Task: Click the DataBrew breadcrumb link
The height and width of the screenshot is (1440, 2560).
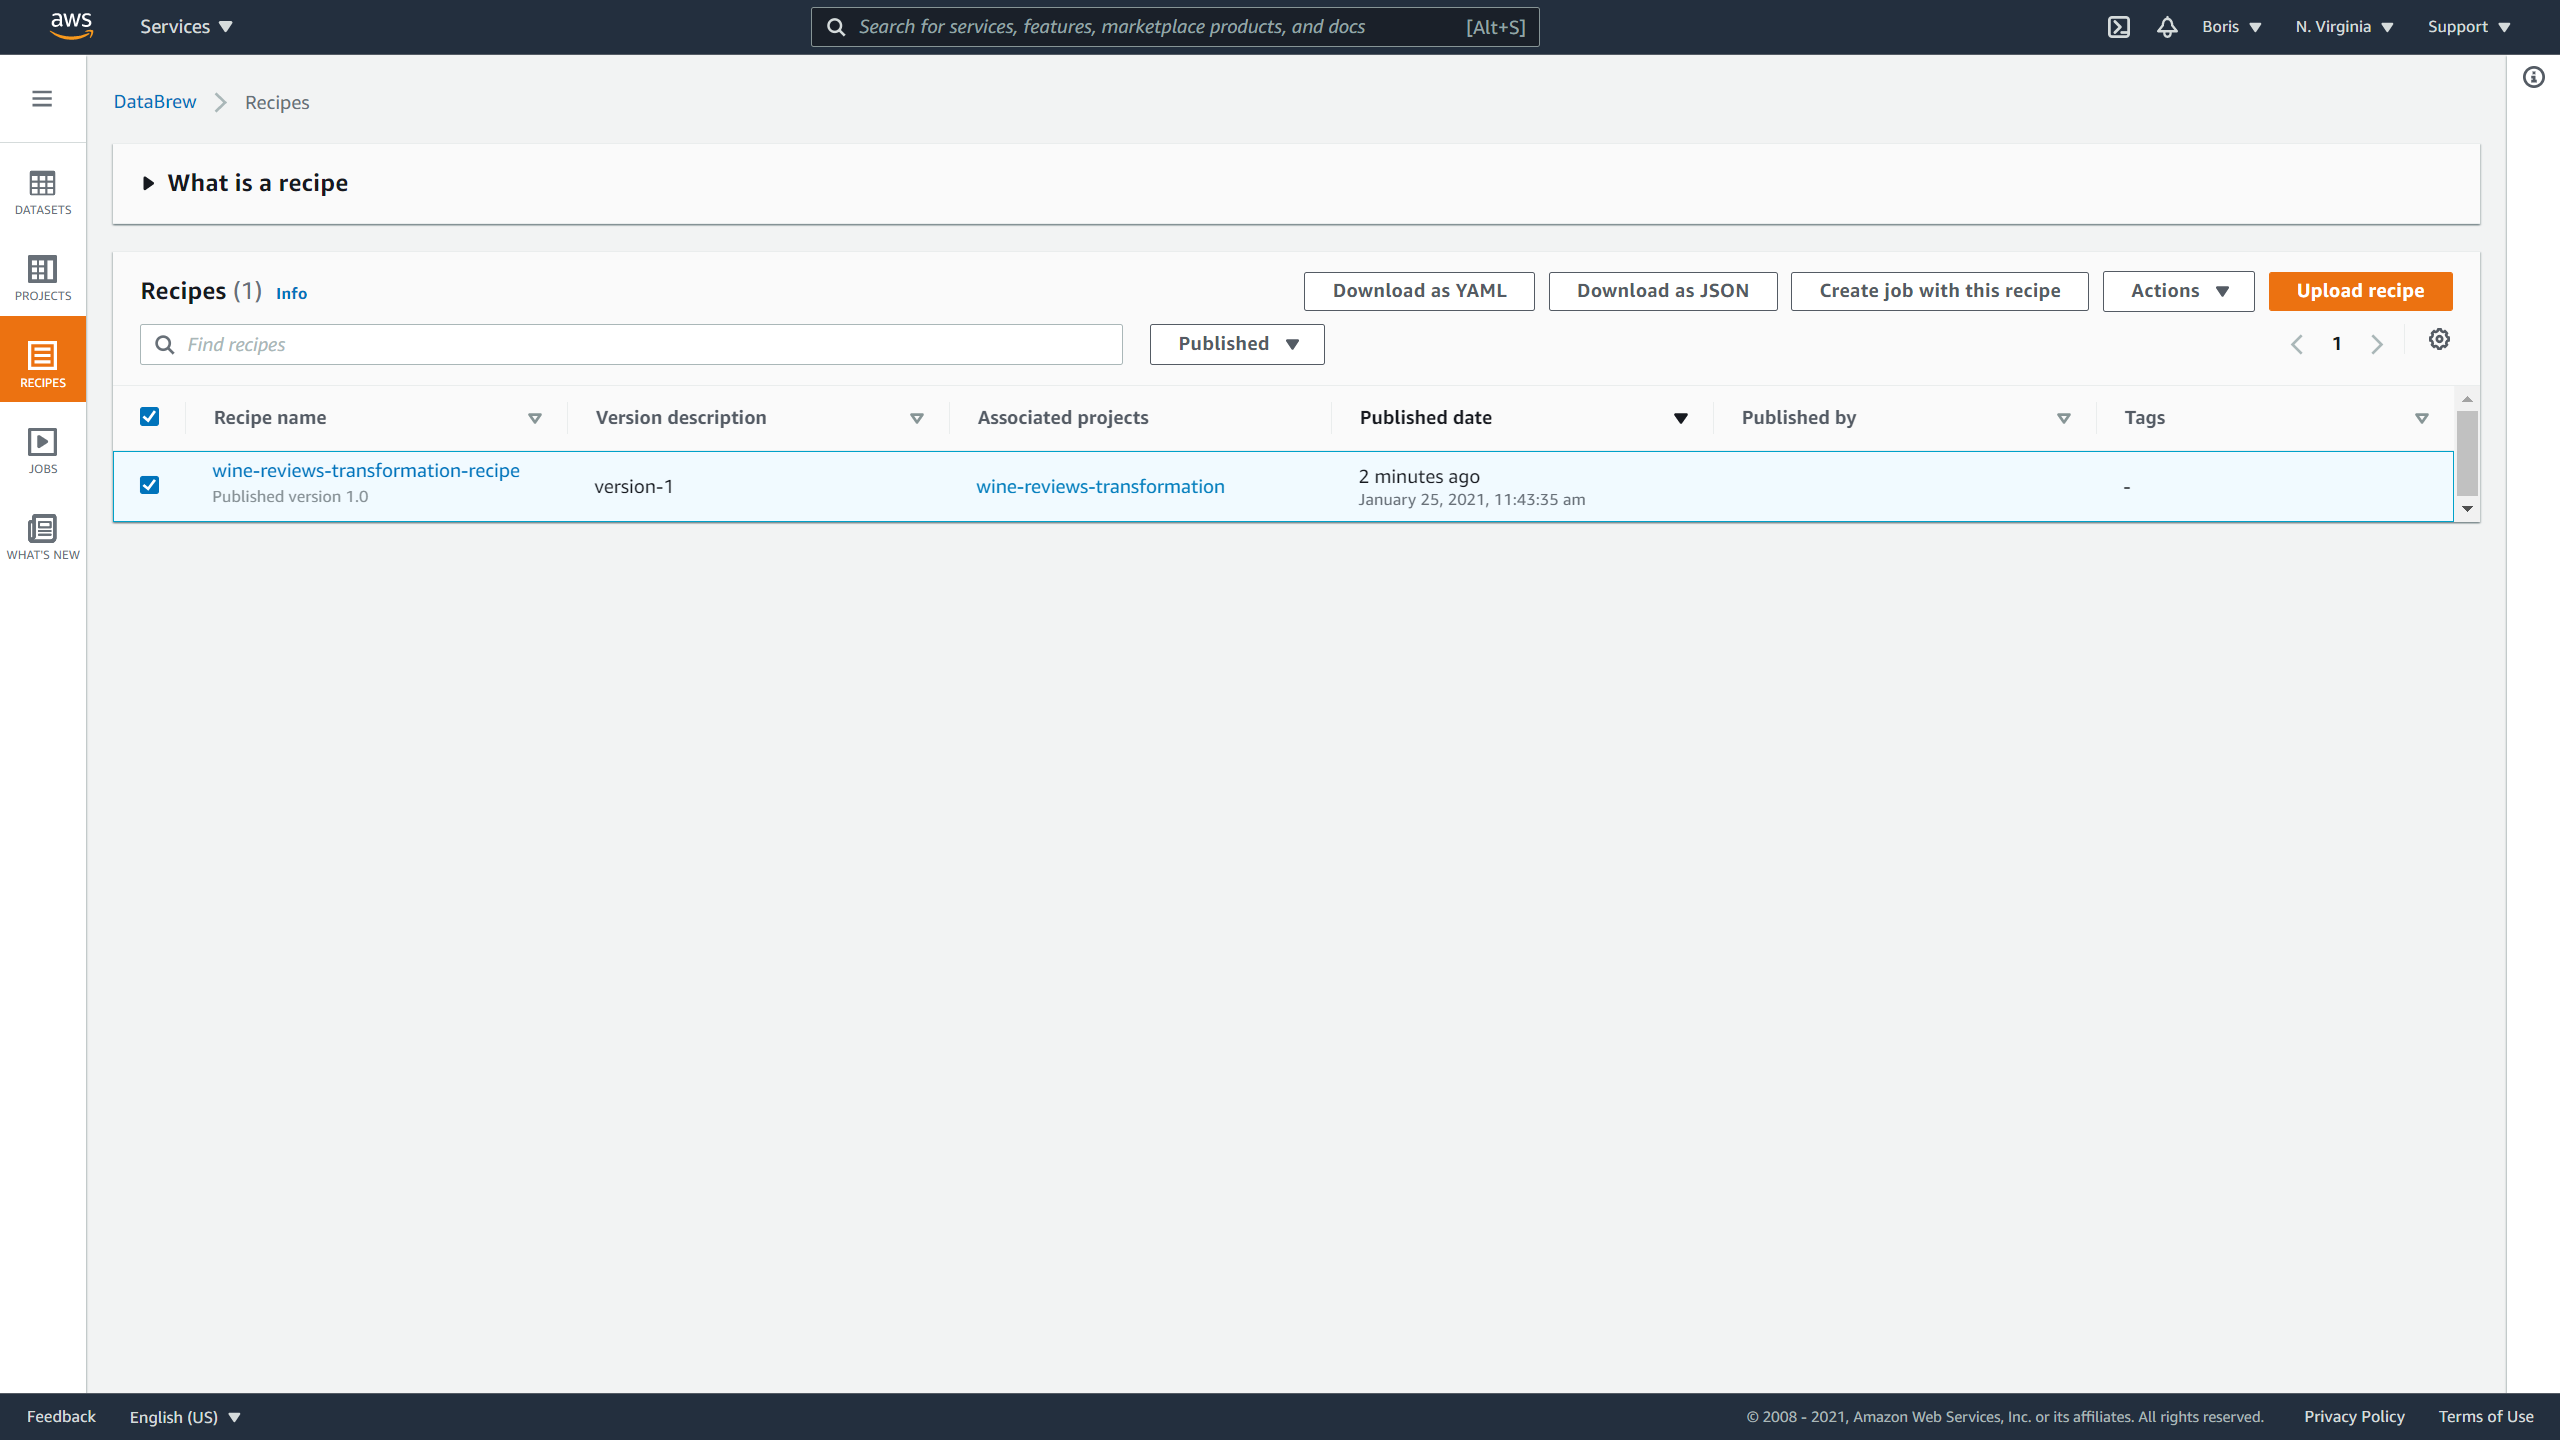Action: 155,102
